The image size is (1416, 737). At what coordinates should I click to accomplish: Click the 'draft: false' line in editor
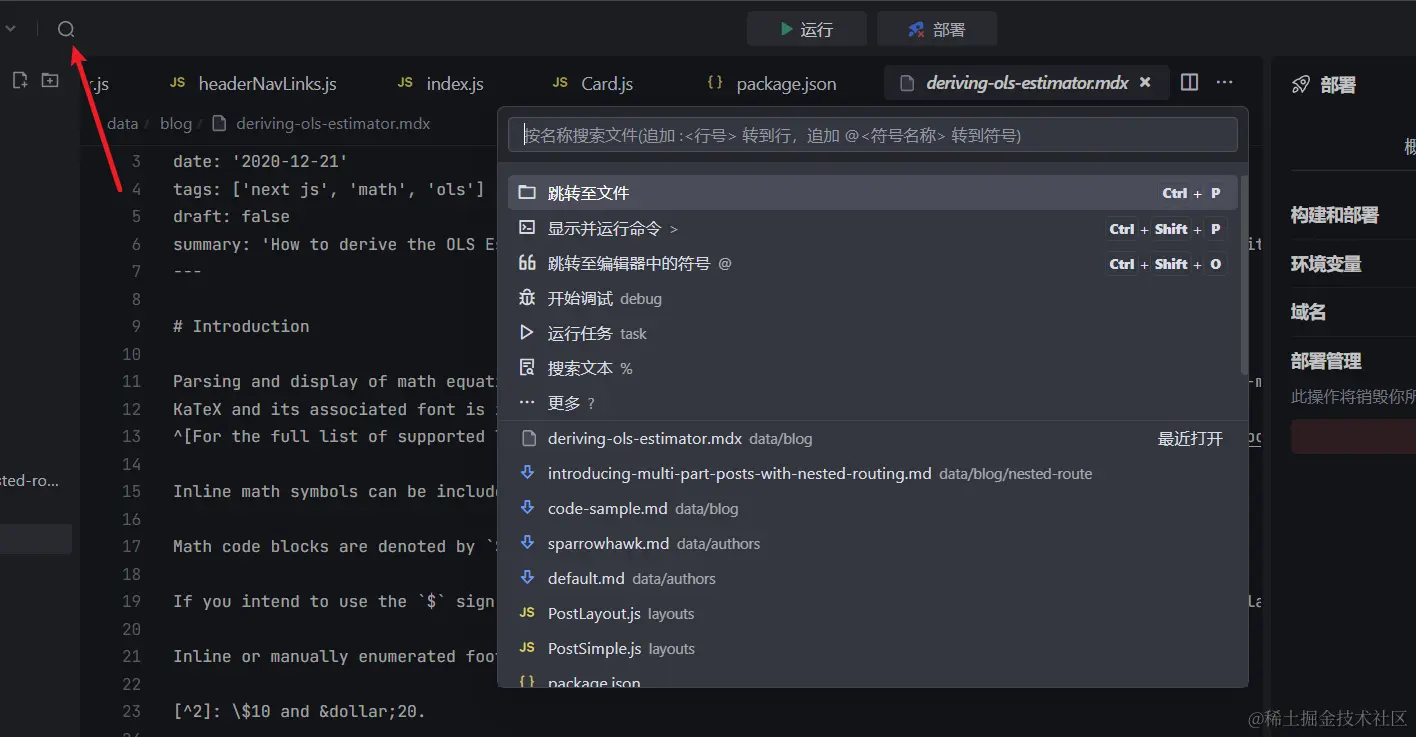tap(231, 216)
